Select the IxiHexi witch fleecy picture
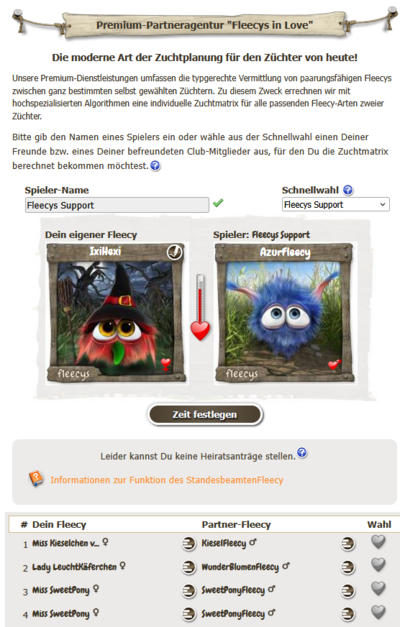Screen dimensions: 400x627 pos(116,313)
